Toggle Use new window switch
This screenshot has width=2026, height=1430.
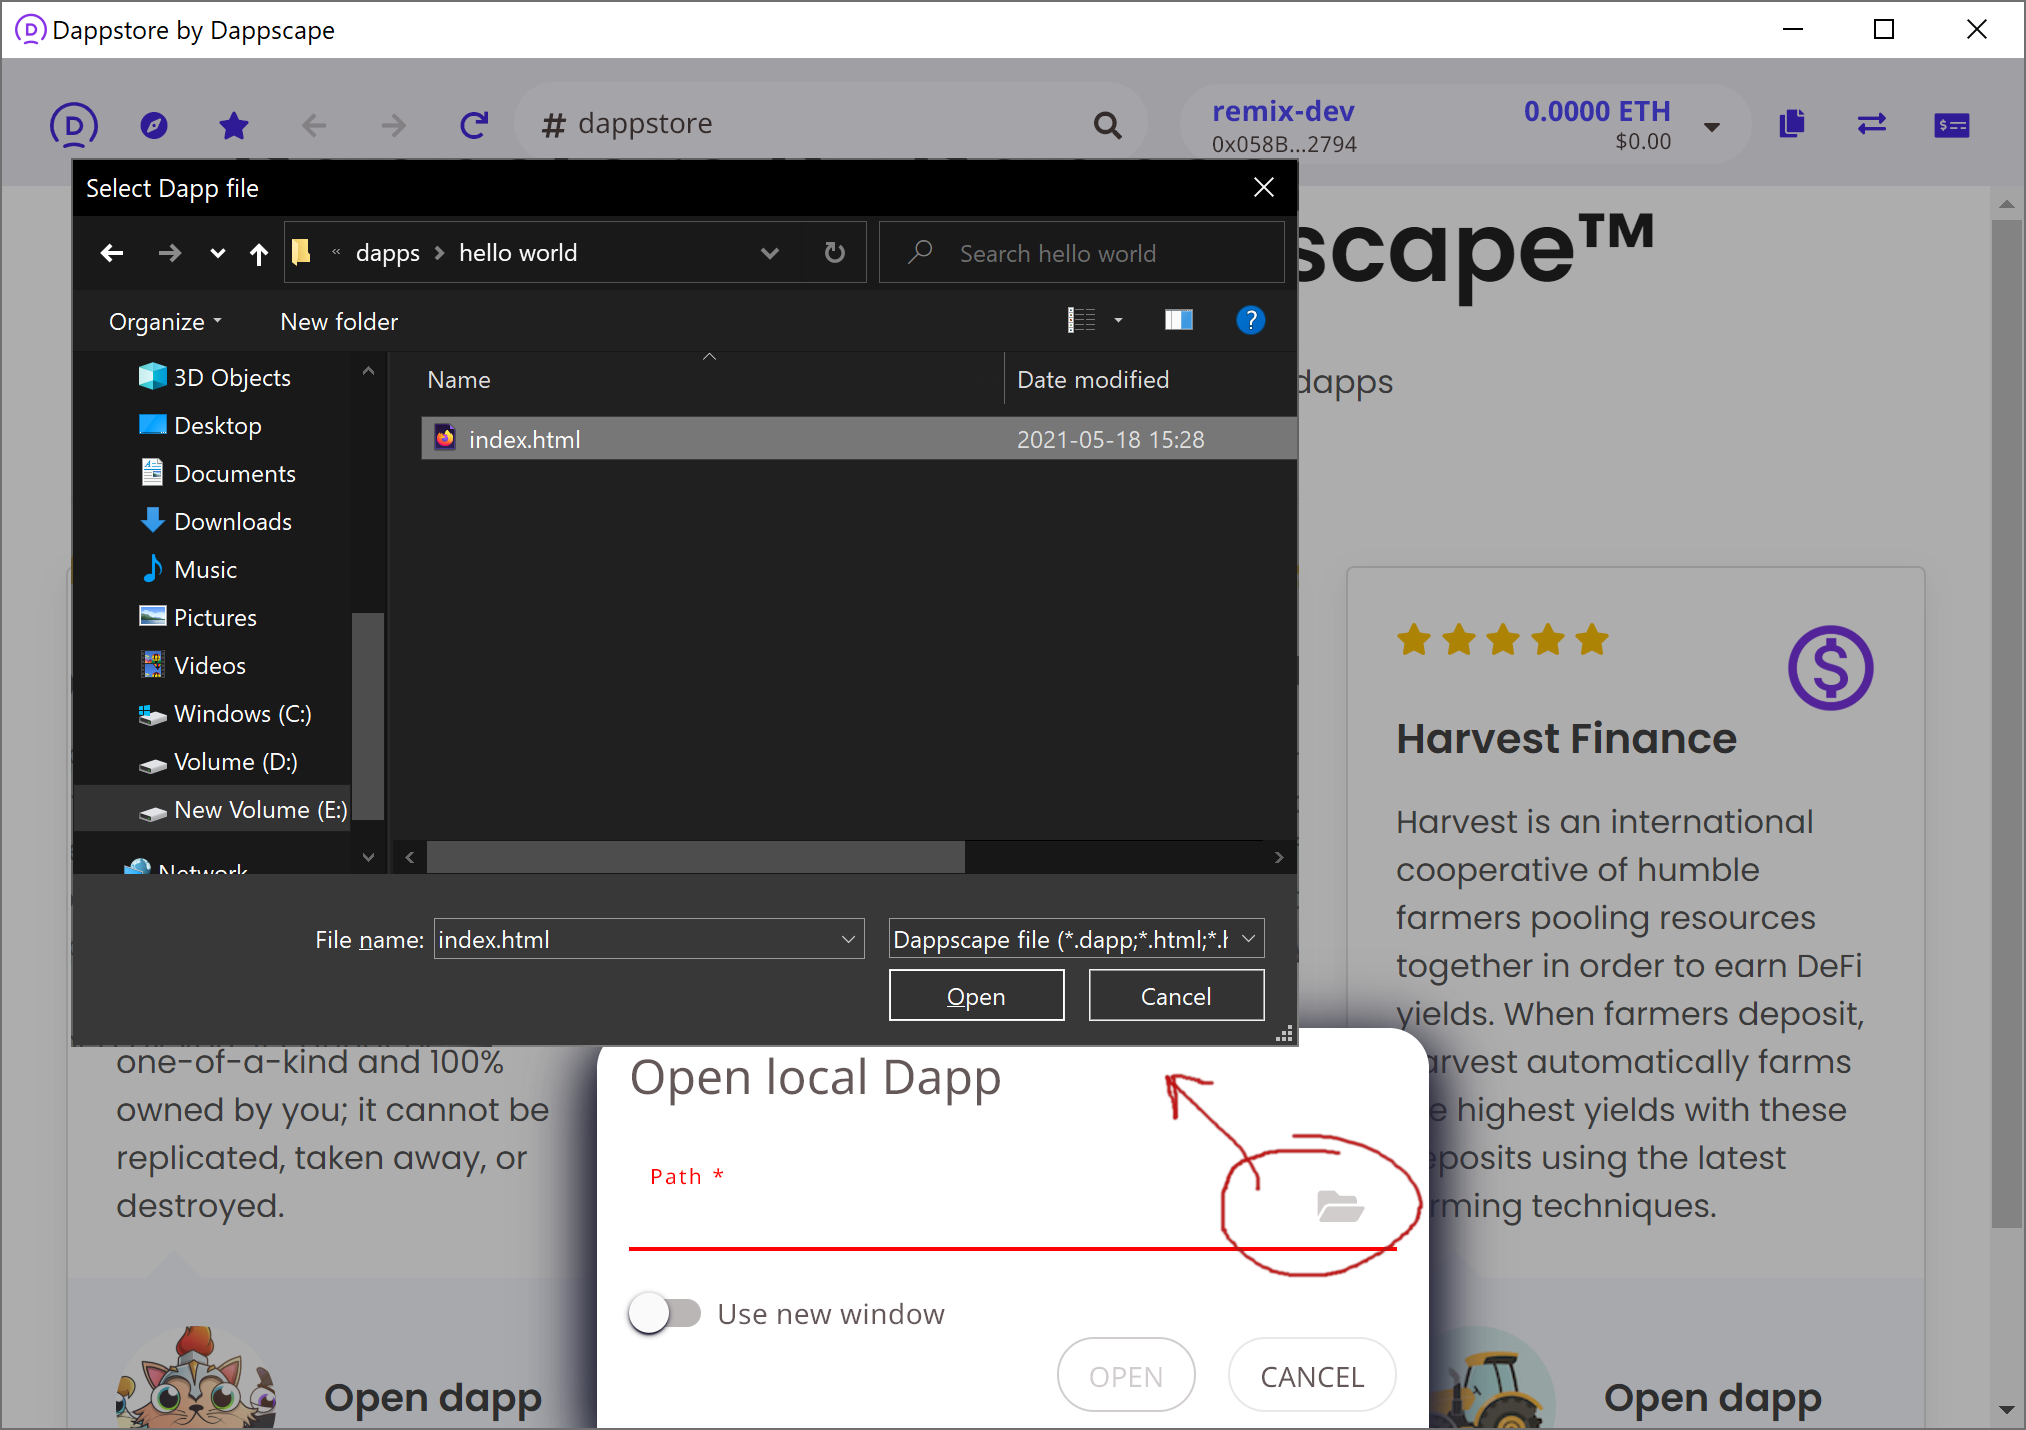665,1313
